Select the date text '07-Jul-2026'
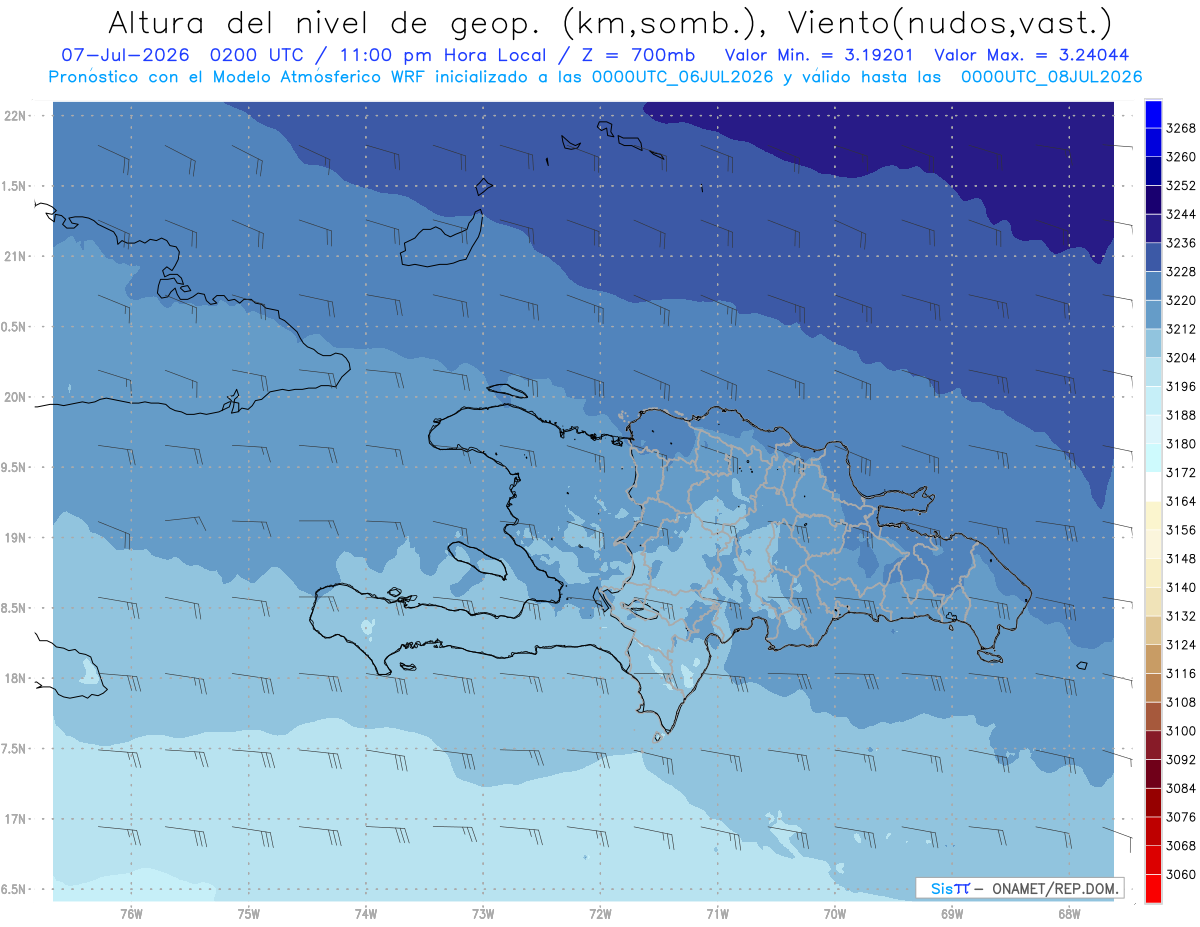Screen dimensions: 1200x927 125,56
